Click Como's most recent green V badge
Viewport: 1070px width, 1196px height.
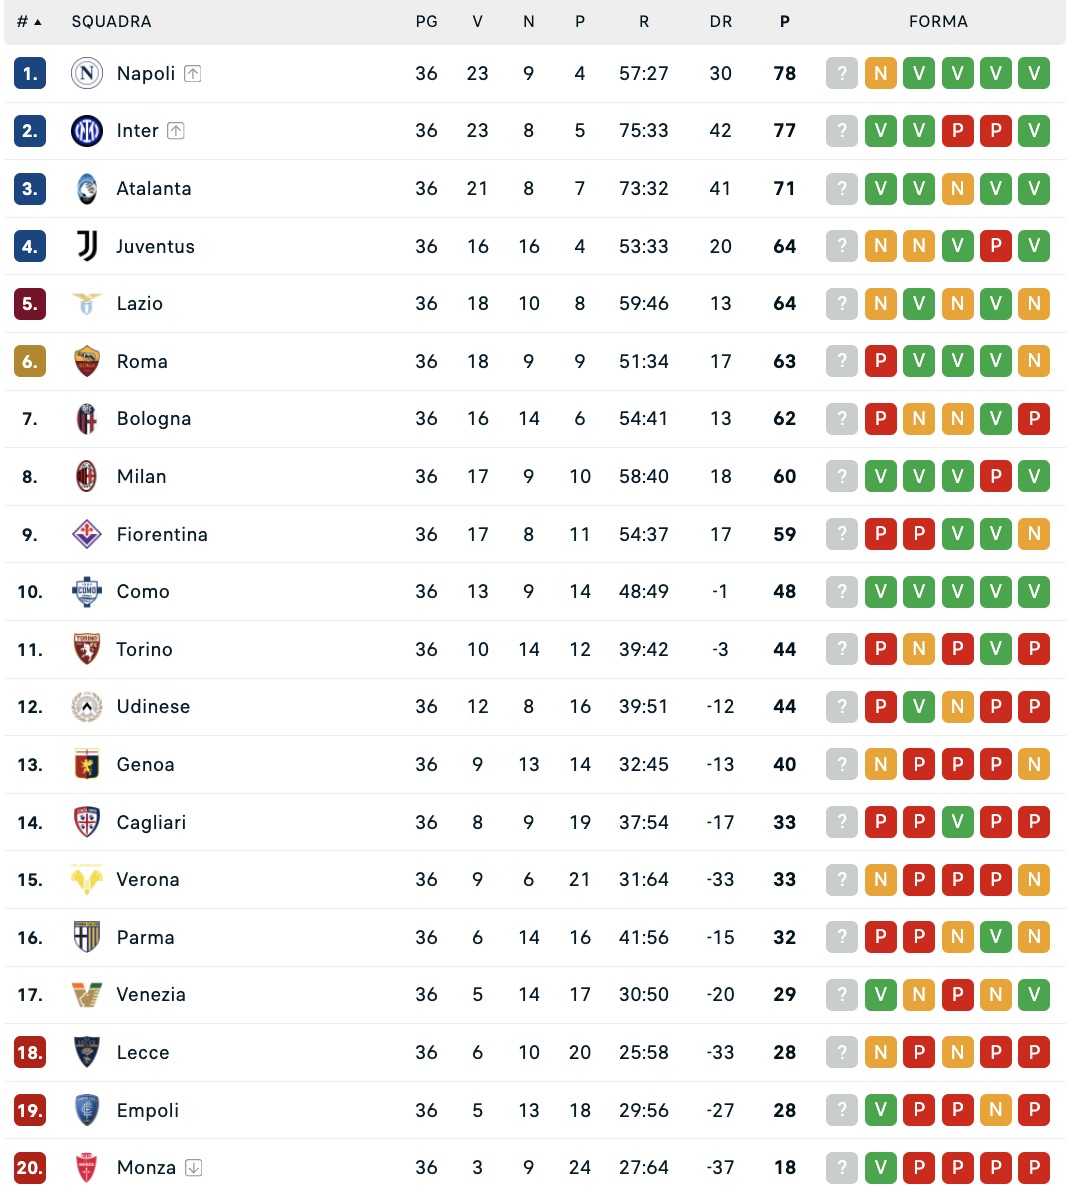880,591
